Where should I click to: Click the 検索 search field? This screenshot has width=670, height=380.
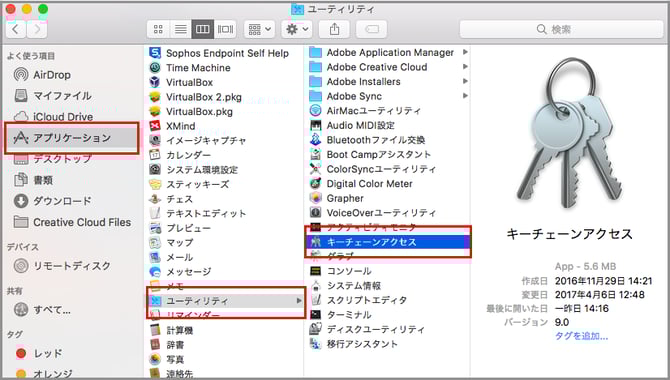561,29
